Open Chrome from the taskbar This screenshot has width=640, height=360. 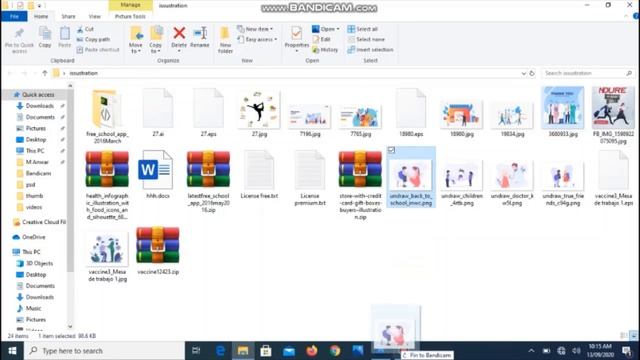[x=335, y=351]
